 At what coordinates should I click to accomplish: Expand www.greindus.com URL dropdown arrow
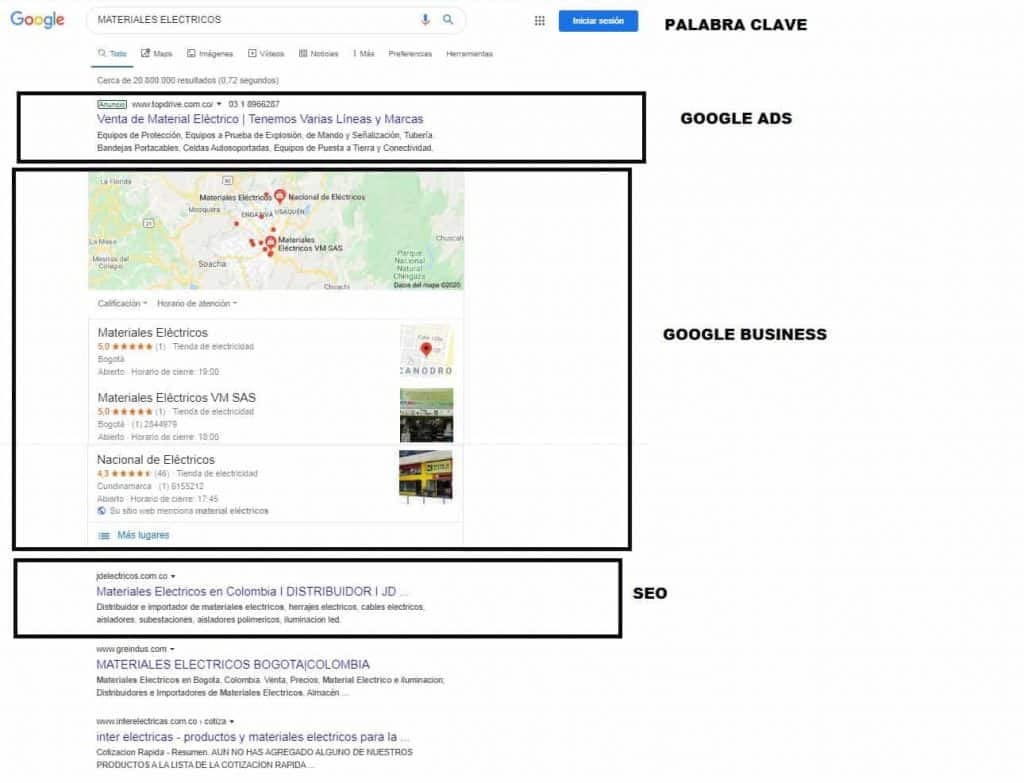click(x=172, y=649)
